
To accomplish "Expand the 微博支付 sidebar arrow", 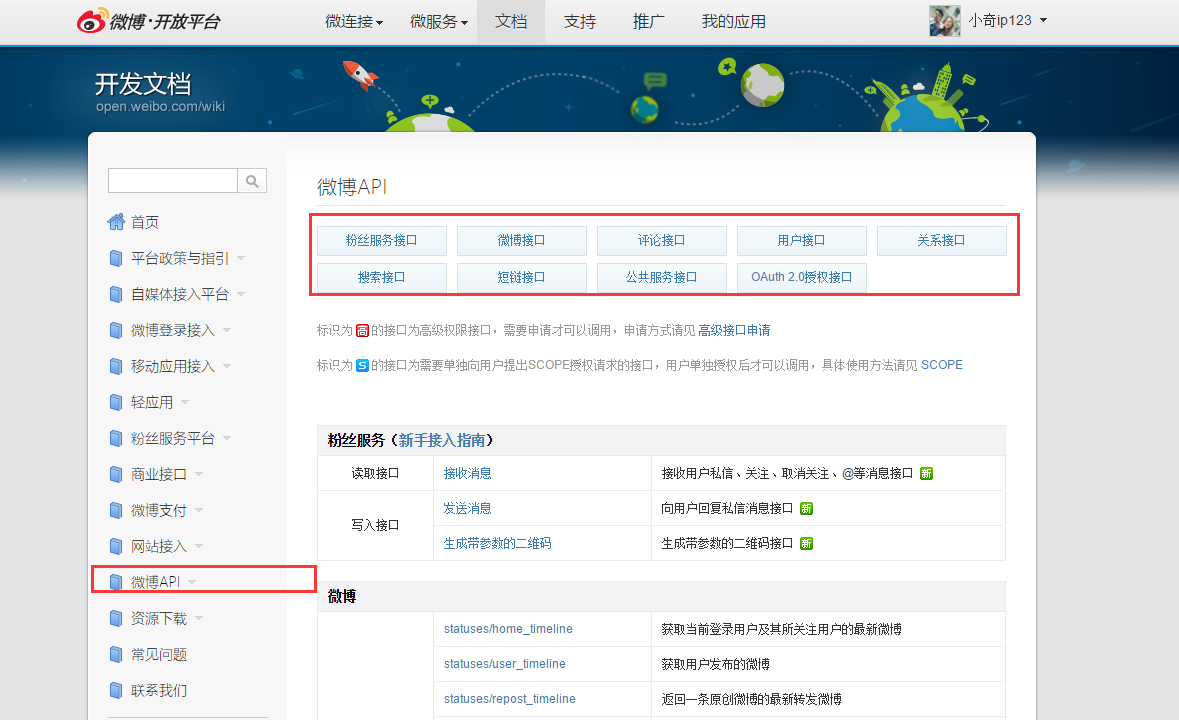I will click(x=199, y=510).
